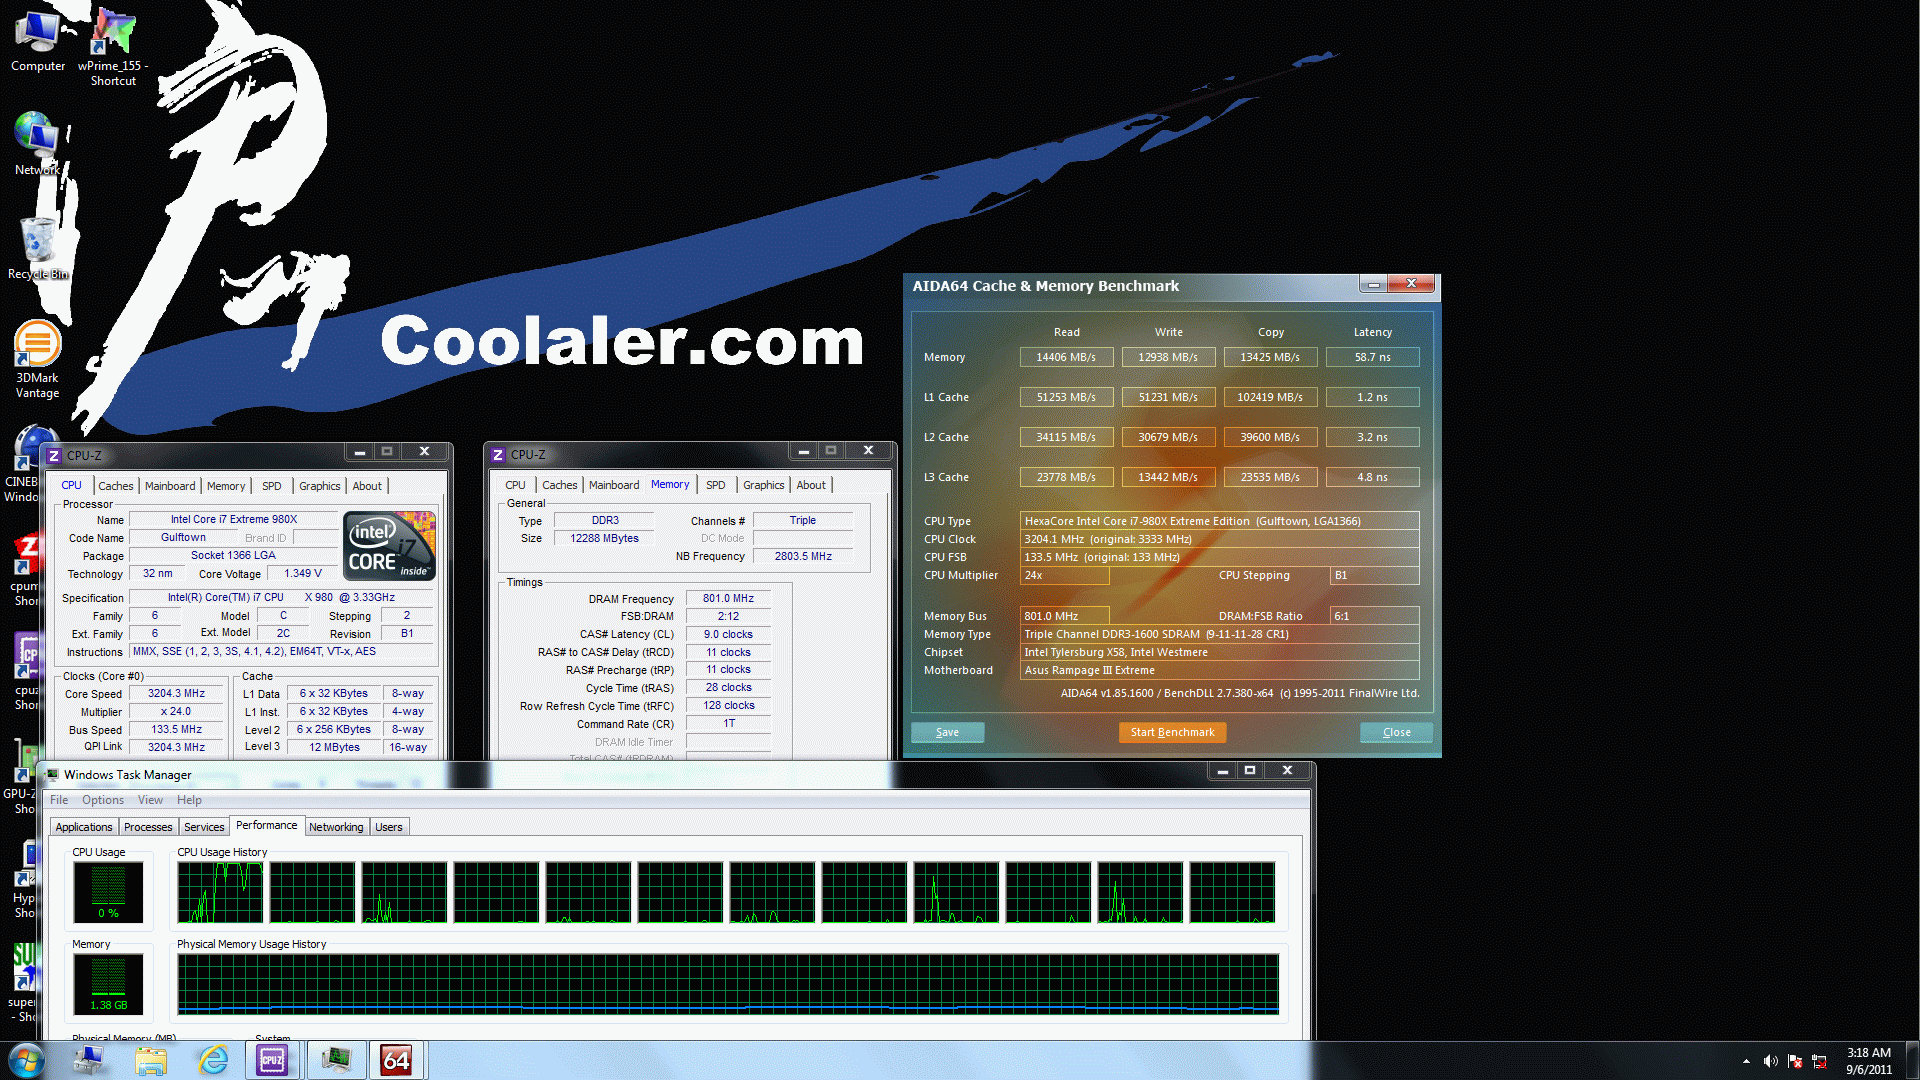Click the Action Center flag tray icon

1795,1061
